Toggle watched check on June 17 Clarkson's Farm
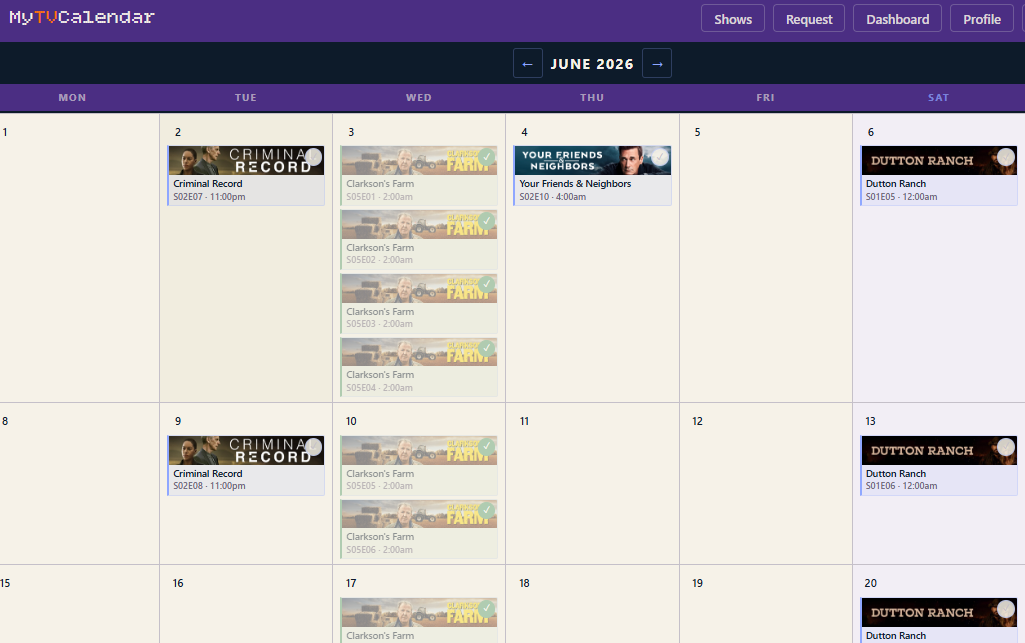Image resolution: width=1025 pixels, height=643 pixels. 486,609
